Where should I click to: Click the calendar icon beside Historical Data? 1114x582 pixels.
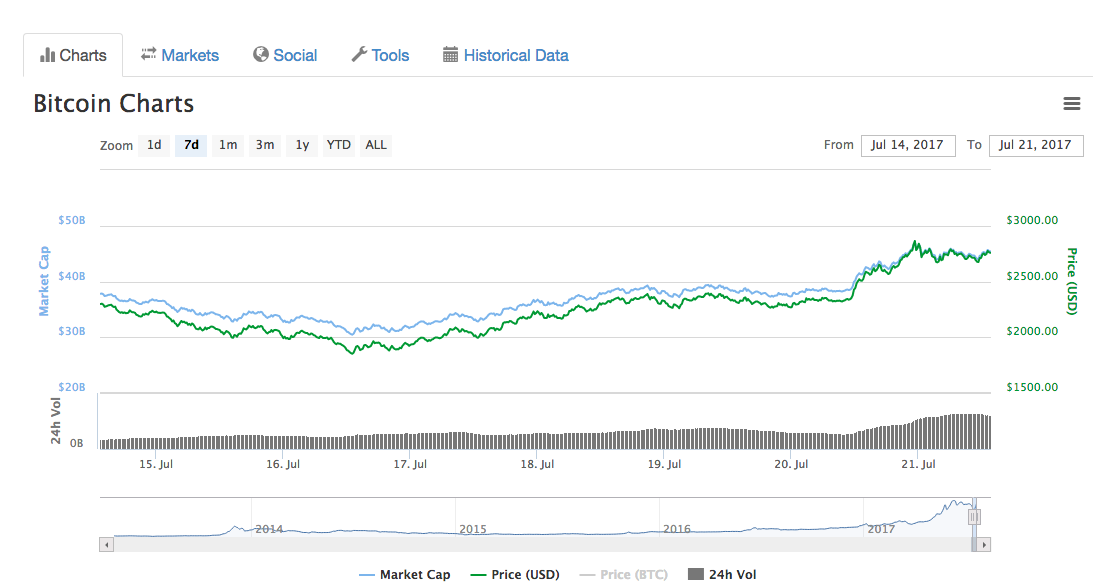(450, 55)
